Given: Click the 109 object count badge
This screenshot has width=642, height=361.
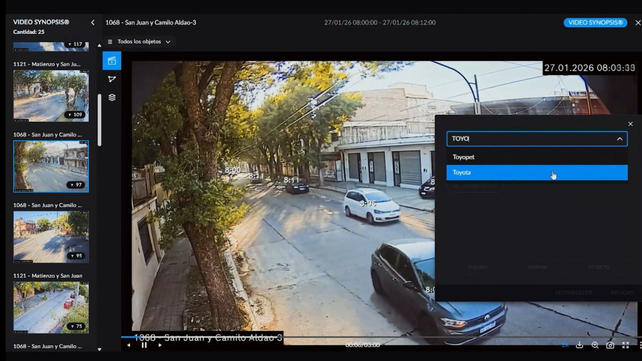Looking at the screenshot, I should point(76,115).
